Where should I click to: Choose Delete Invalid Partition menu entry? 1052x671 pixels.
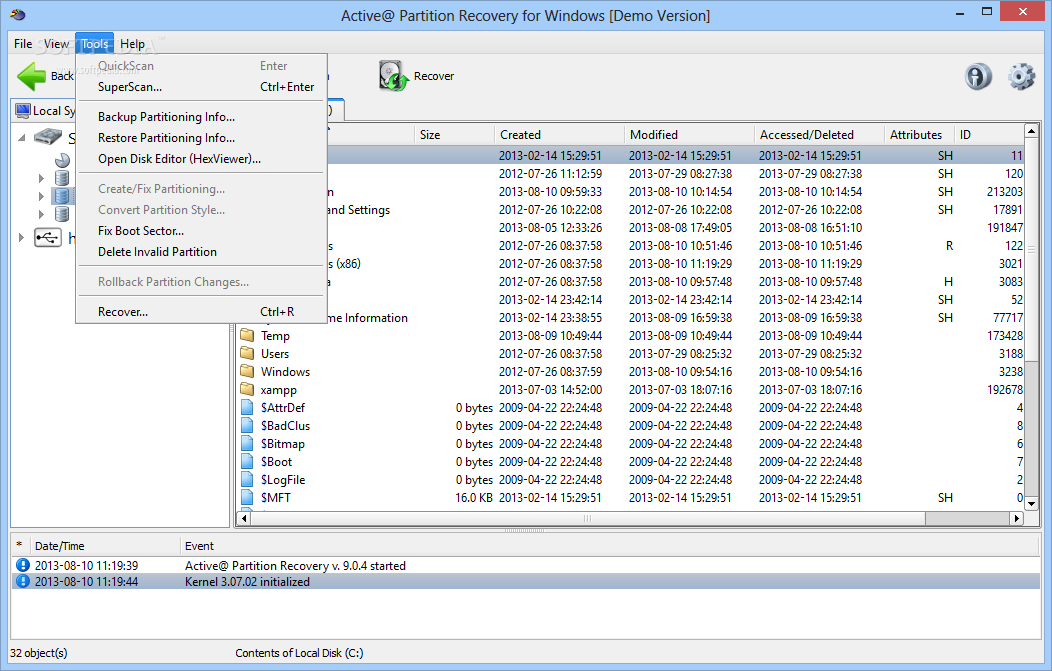coord(201,252)
